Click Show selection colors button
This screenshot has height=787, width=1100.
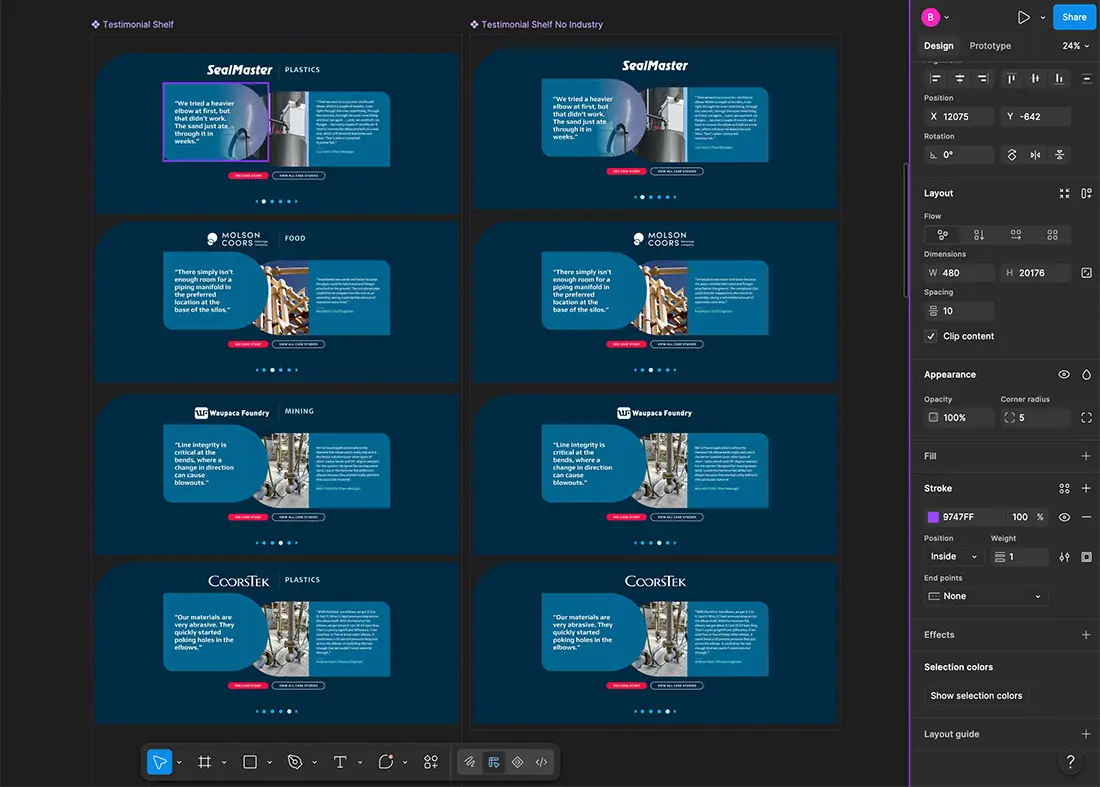coord(976,696)
